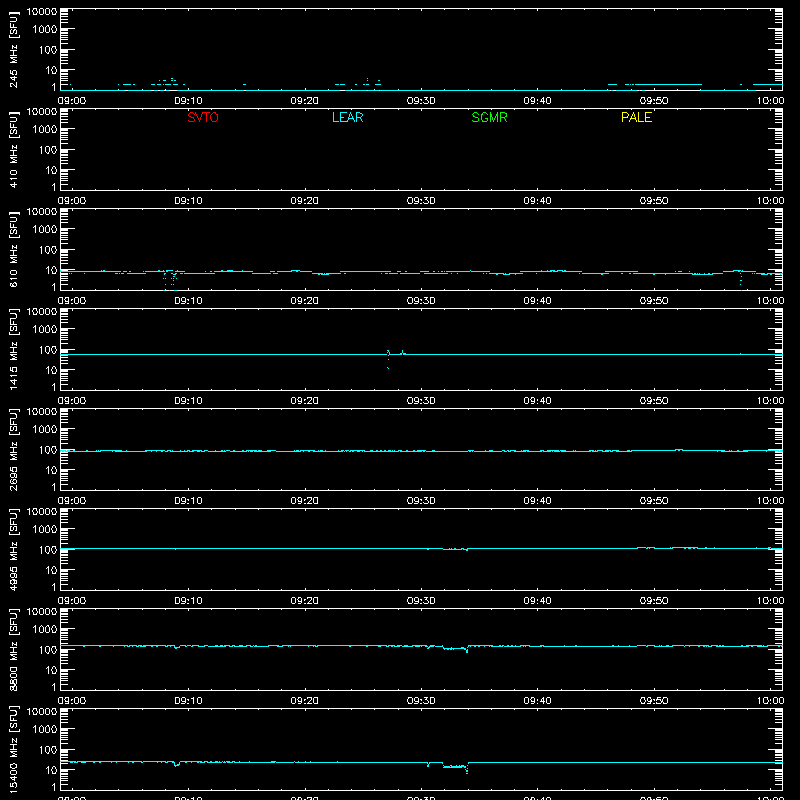Click the 10000 y-tick on the 245 MHz panel

coord(42,12)
